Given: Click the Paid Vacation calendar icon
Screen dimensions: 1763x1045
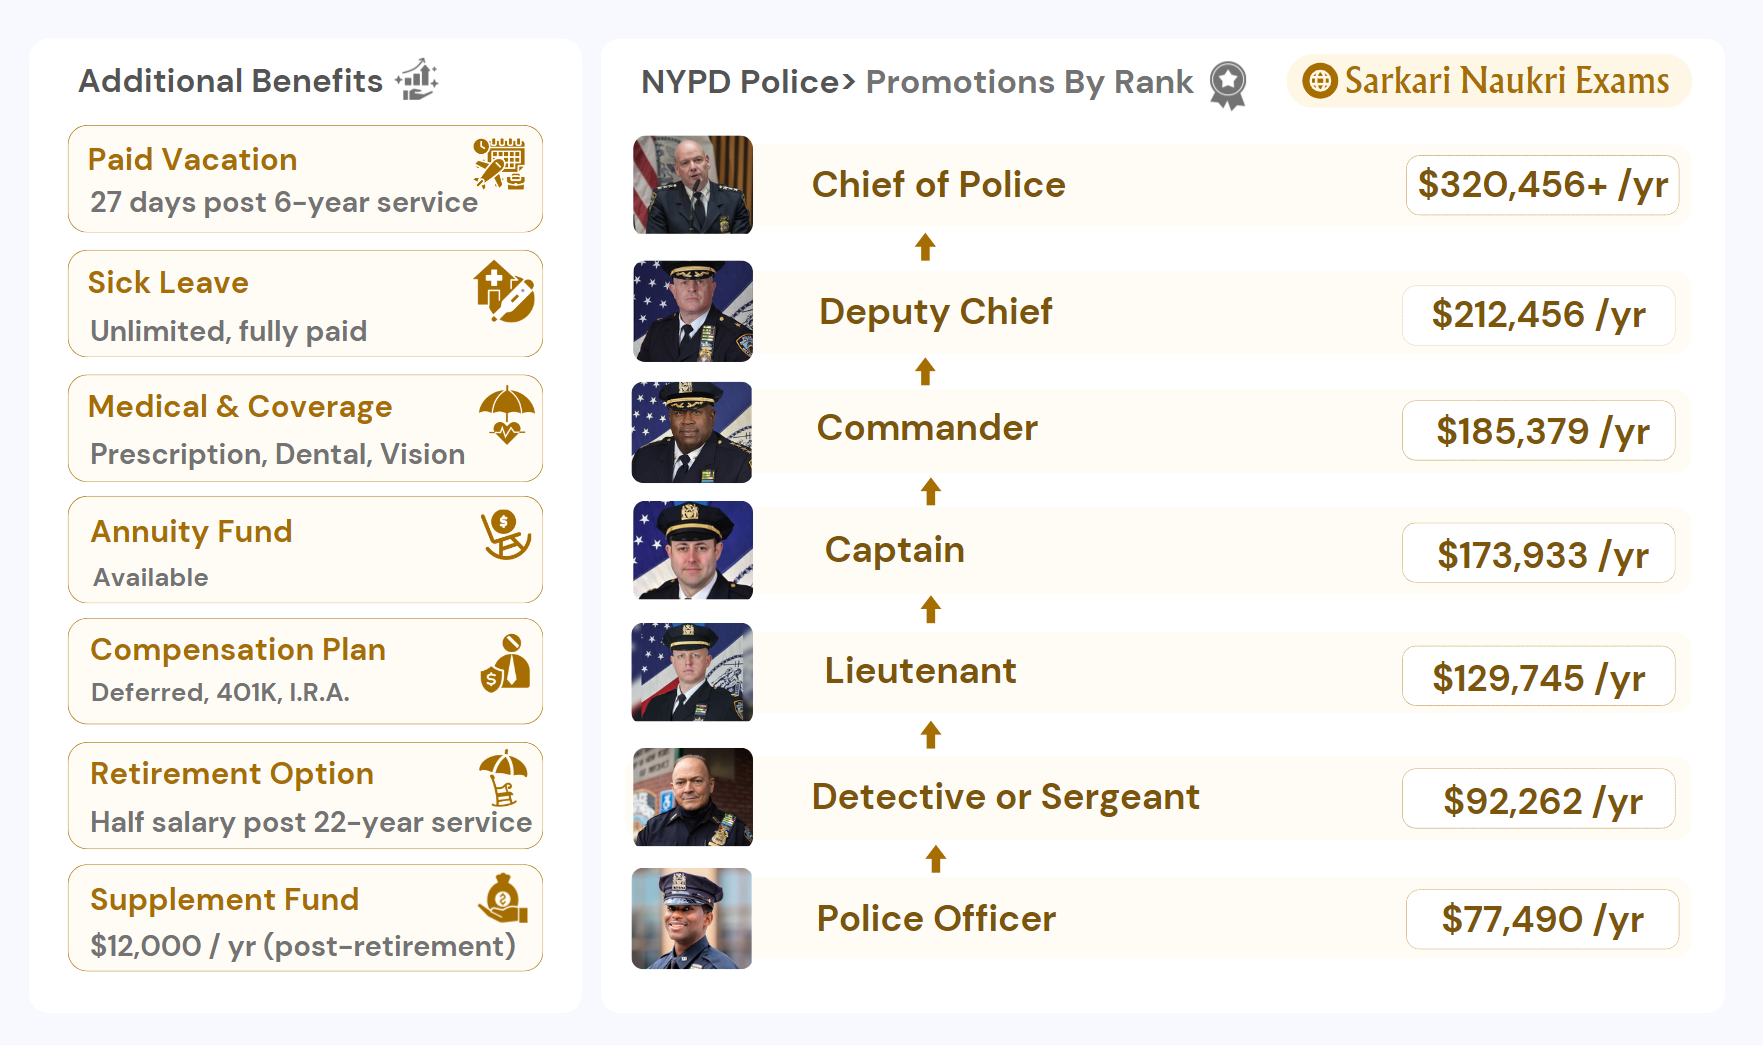Looking at the screenshot, I should [499, 164].
